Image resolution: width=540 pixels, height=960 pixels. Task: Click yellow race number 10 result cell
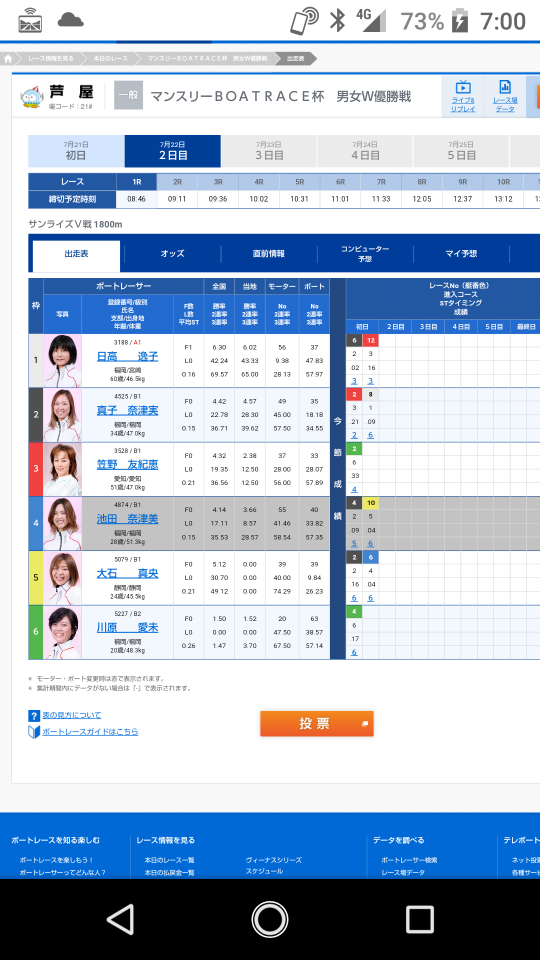point(370,503)
